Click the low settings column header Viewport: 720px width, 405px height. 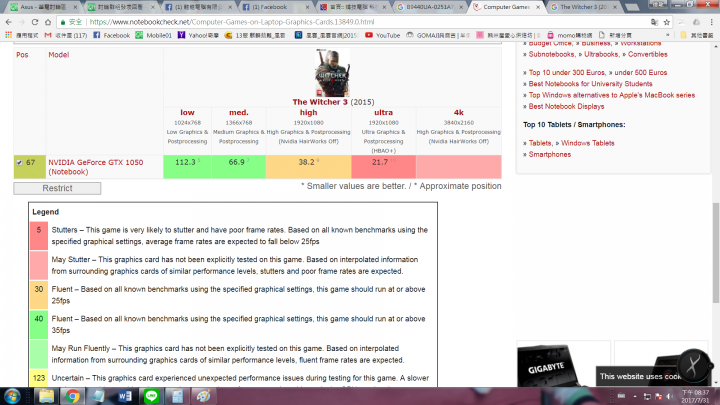[x=187, y=112]
